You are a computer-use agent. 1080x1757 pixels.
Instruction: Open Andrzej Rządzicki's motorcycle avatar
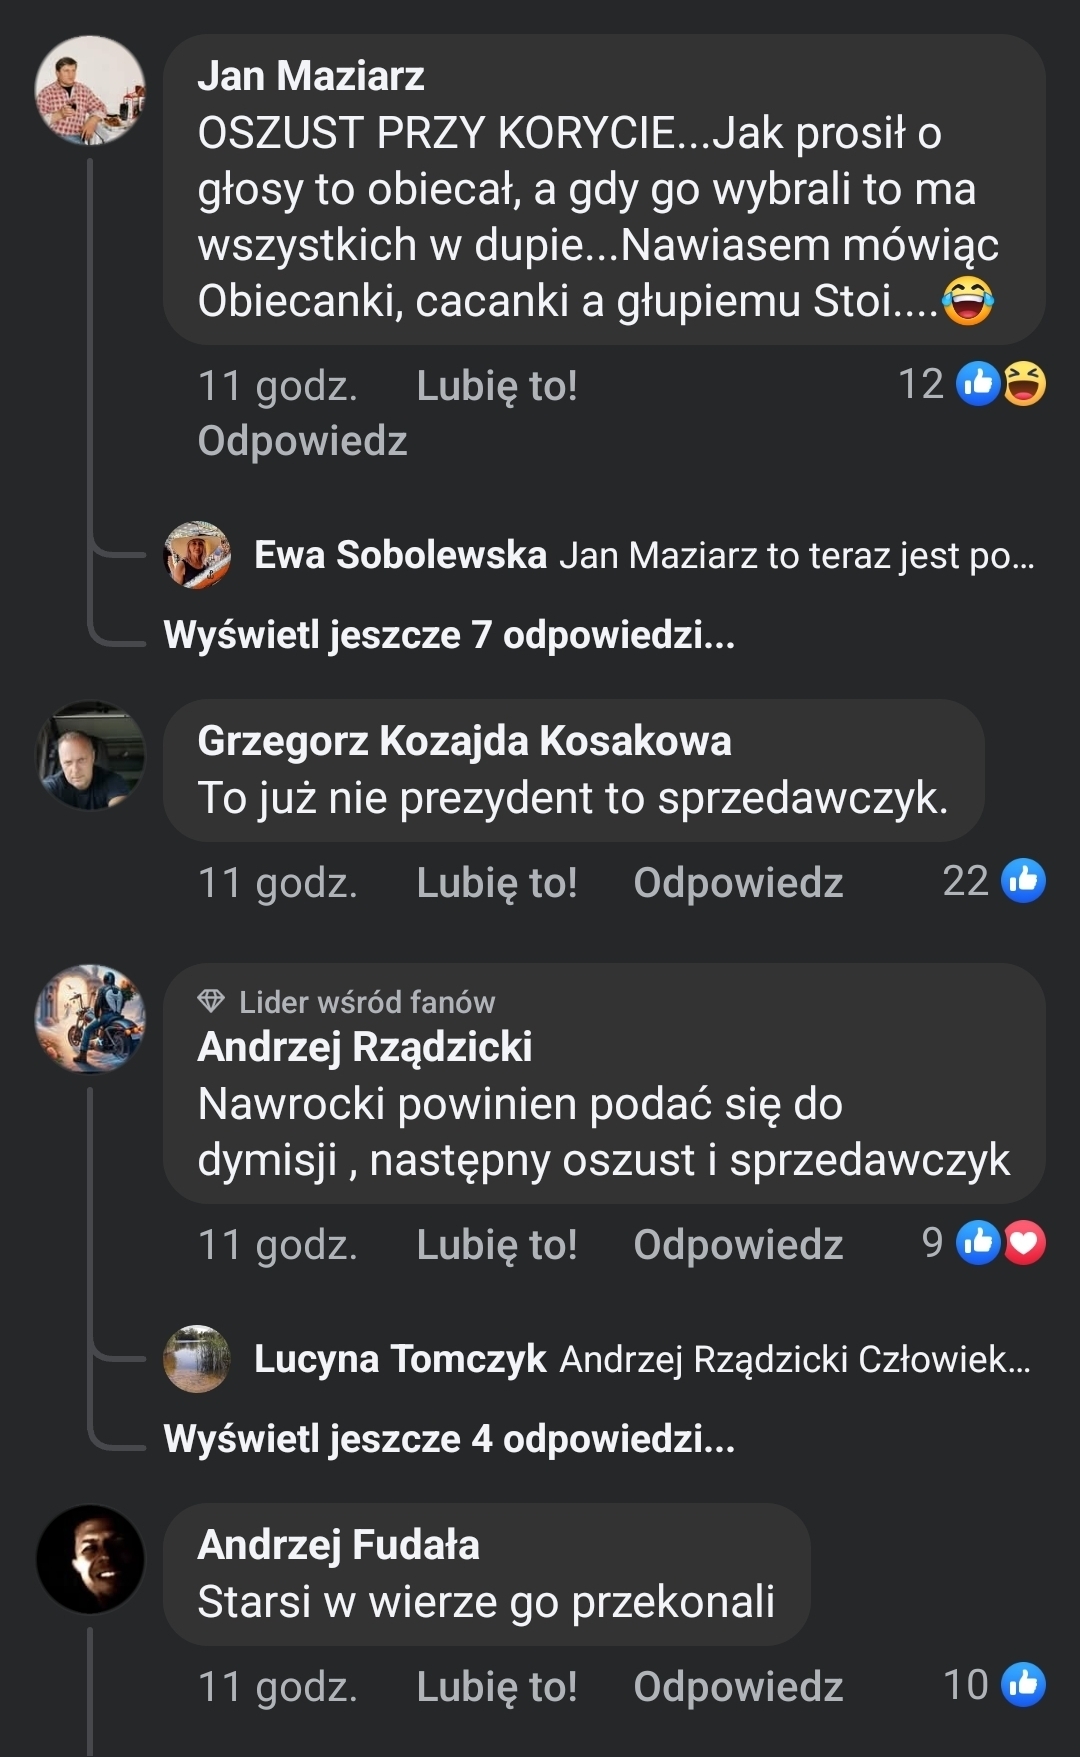pyautogui.click(x=90, y=1019)
